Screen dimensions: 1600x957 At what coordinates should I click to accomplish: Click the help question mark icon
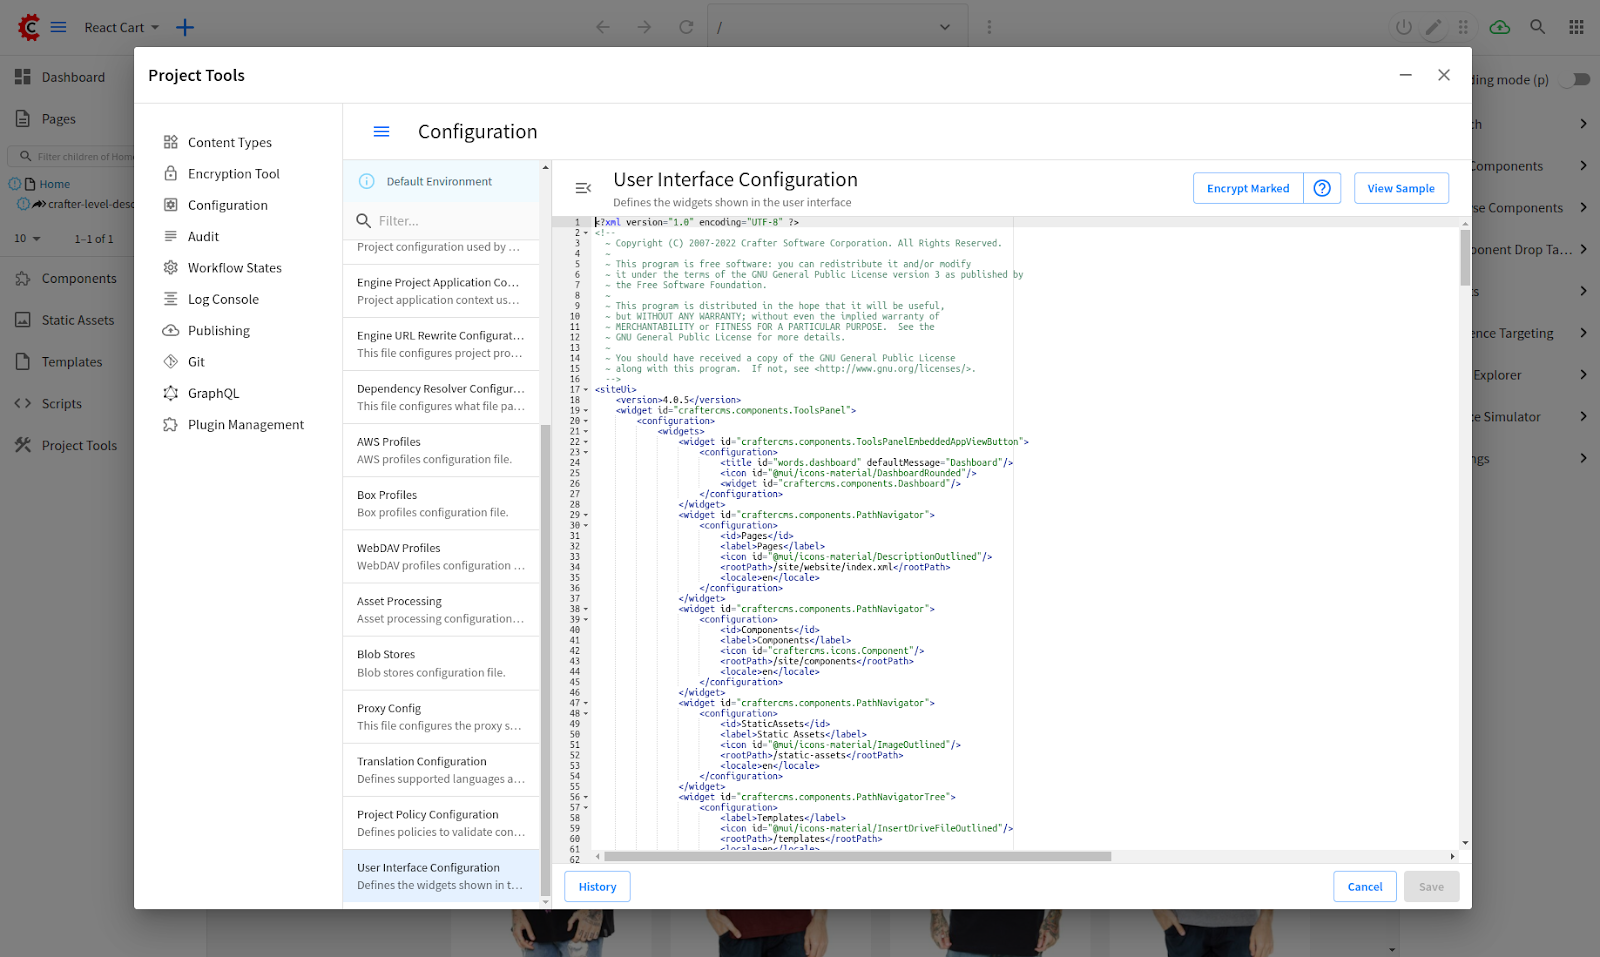pyautogui.click(x=1322, y=188)
